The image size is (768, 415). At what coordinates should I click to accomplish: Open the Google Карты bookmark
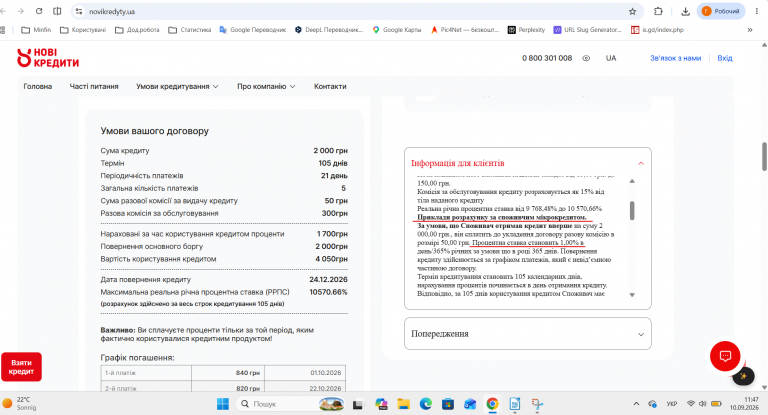397,30
